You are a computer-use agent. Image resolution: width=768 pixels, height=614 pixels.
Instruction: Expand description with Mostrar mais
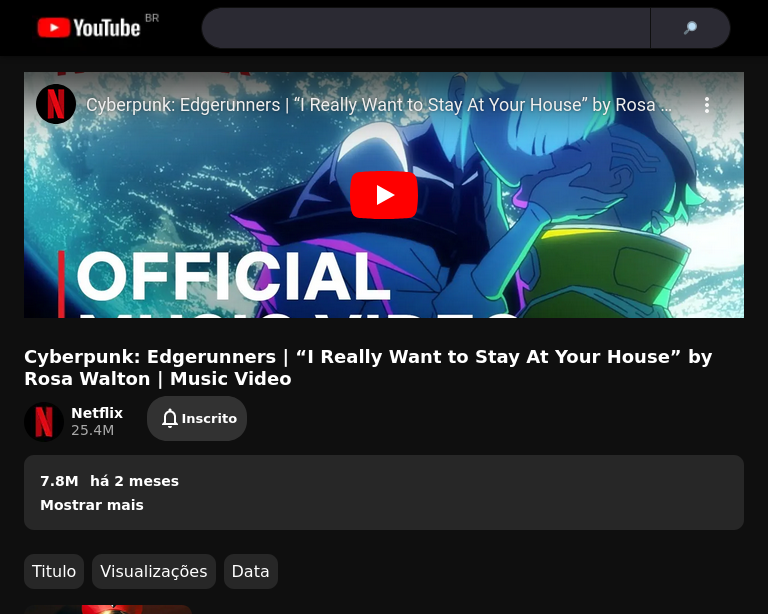click(92, 505)
